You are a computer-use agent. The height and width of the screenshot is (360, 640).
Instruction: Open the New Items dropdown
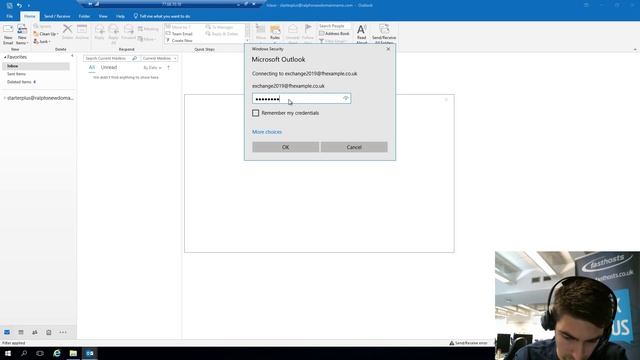22,34
